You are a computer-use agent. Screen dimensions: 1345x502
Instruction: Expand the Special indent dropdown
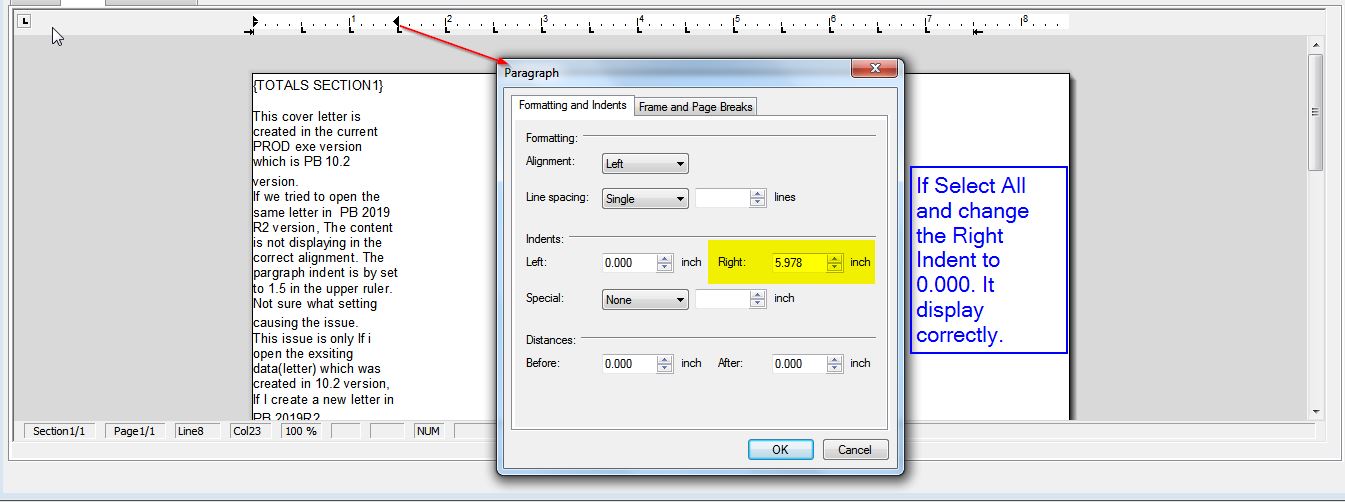(645, 299)
